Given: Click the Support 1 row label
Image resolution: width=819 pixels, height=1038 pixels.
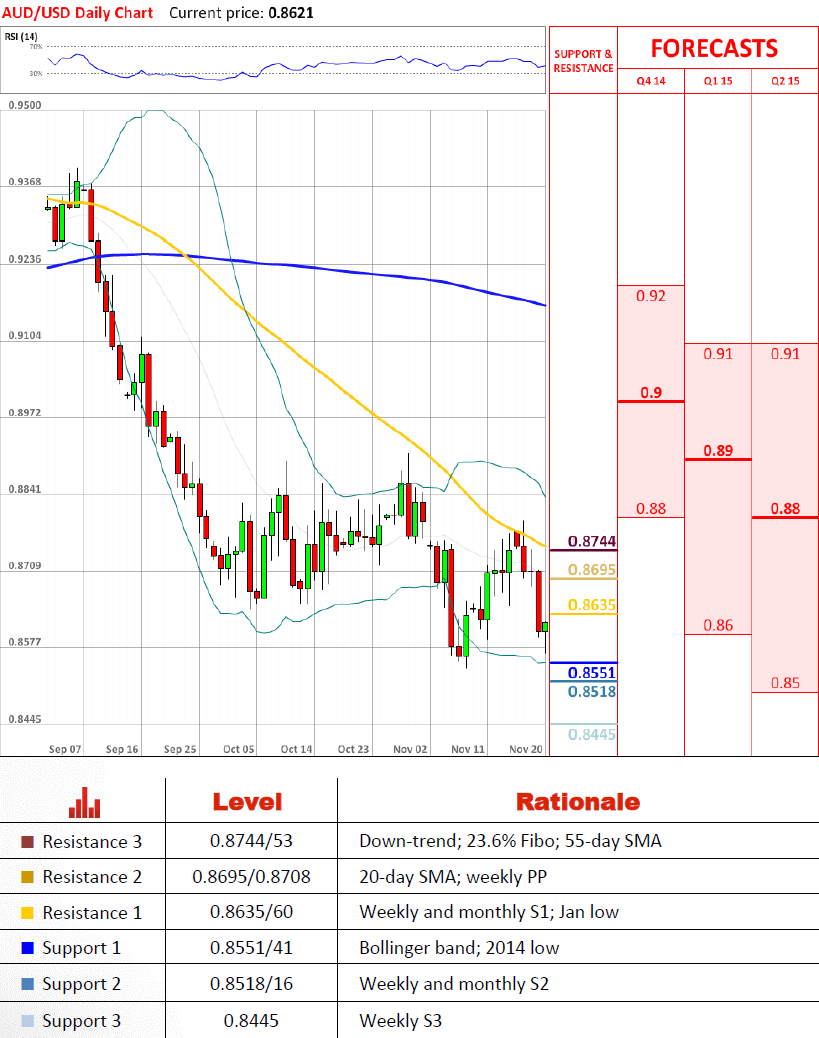Looking at the screenshot, I should [81, 948].
